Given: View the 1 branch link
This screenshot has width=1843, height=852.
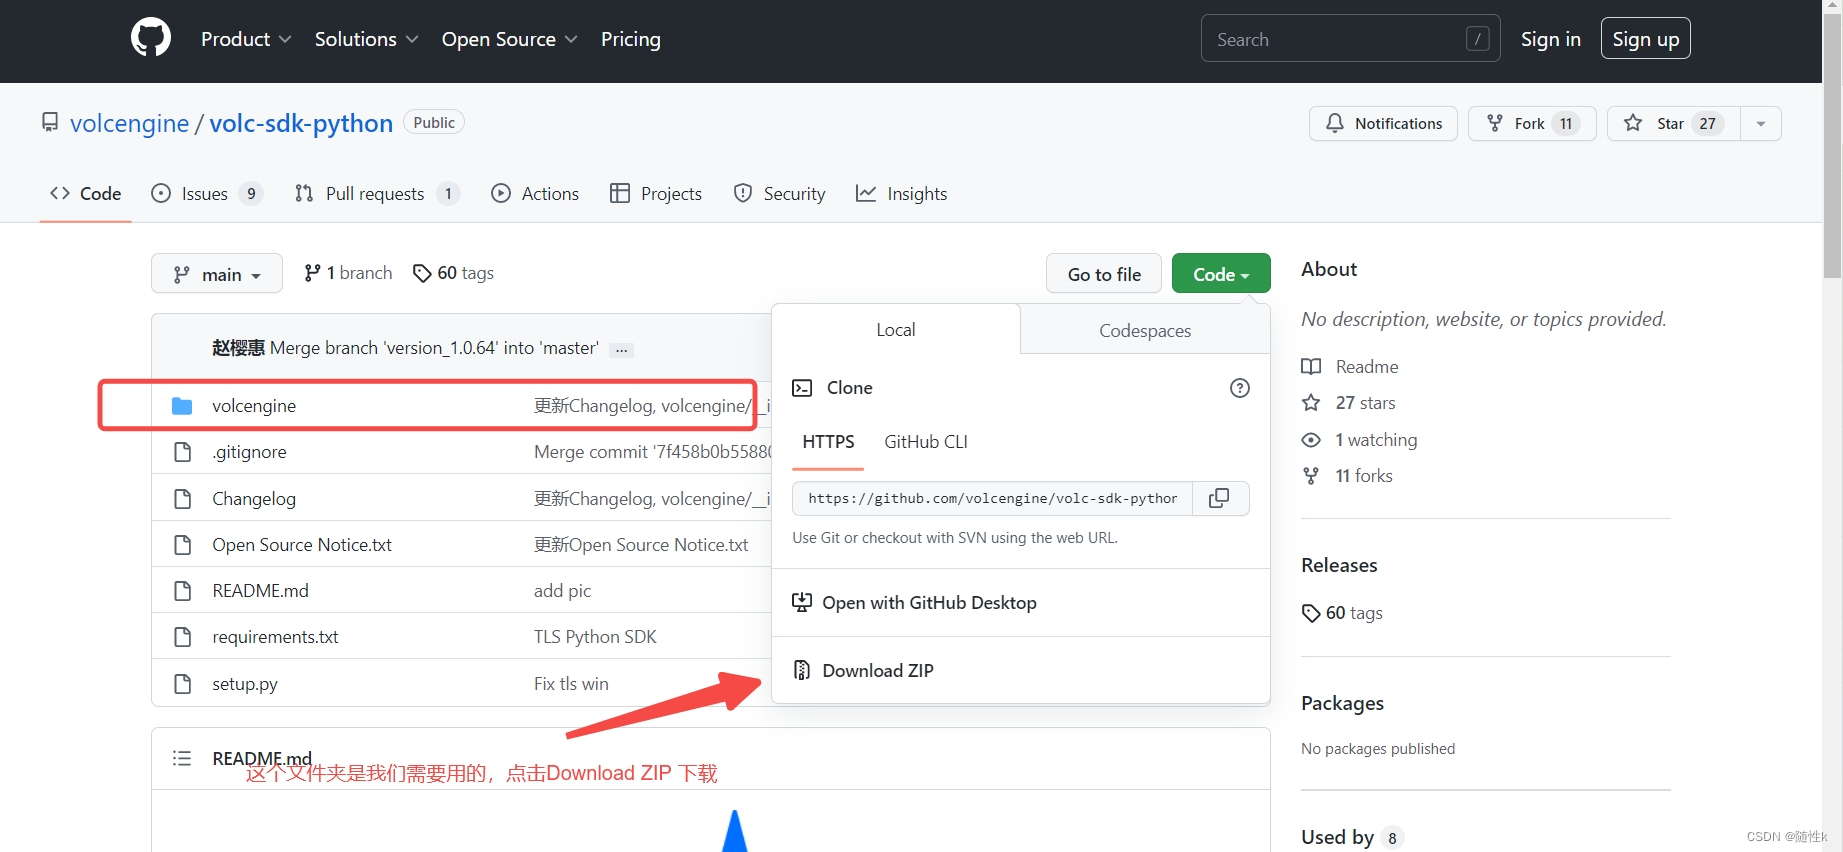Looking at the screenshot, I should coord(348,273).
